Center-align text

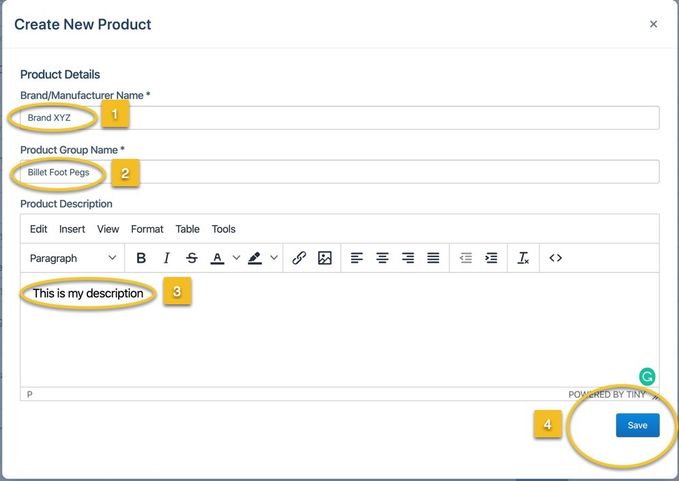[382, 258]
